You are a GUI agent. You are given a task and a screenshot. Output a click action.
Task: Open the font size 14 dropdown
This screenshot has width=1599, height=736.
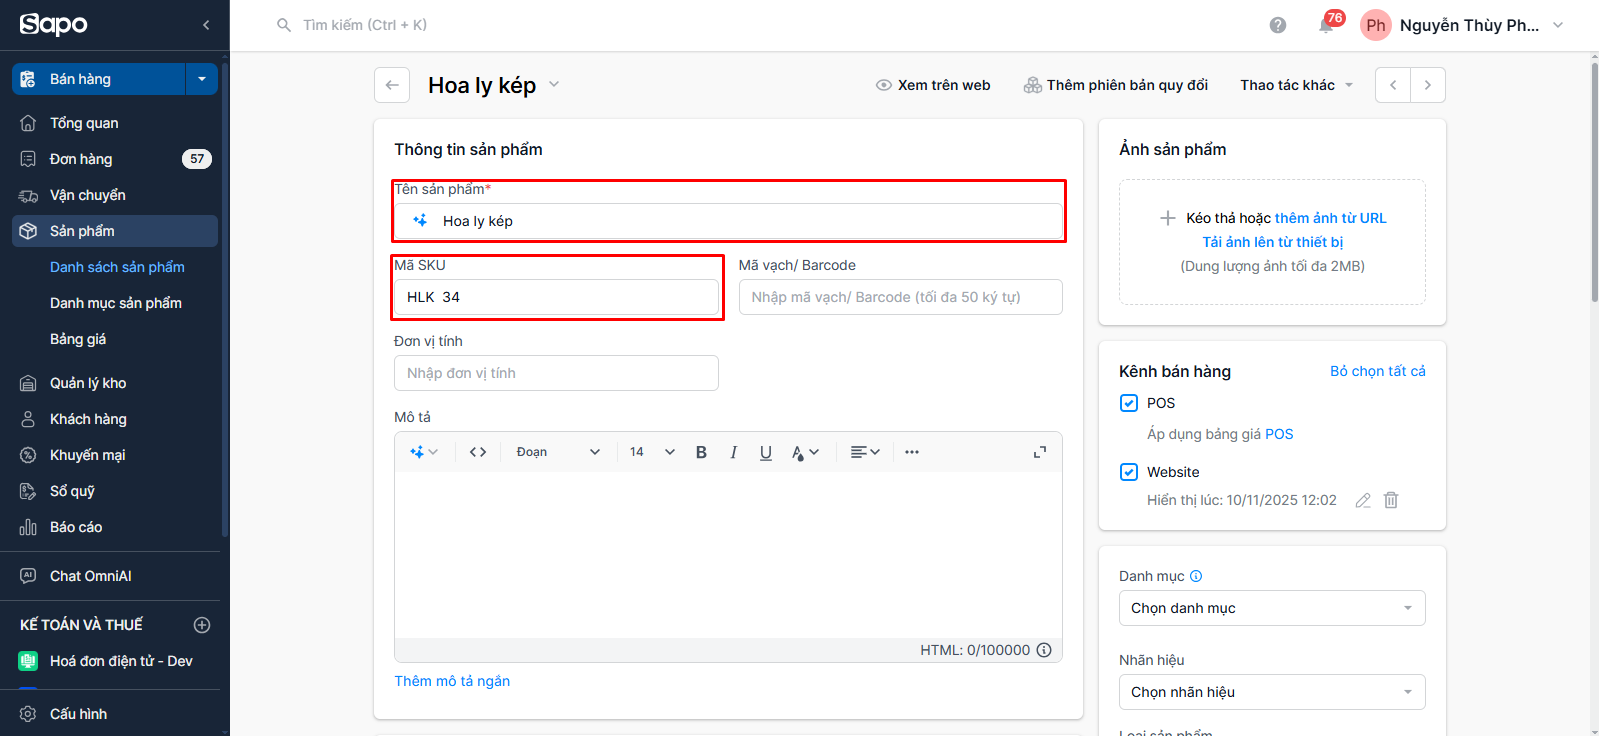pos(652,452)
